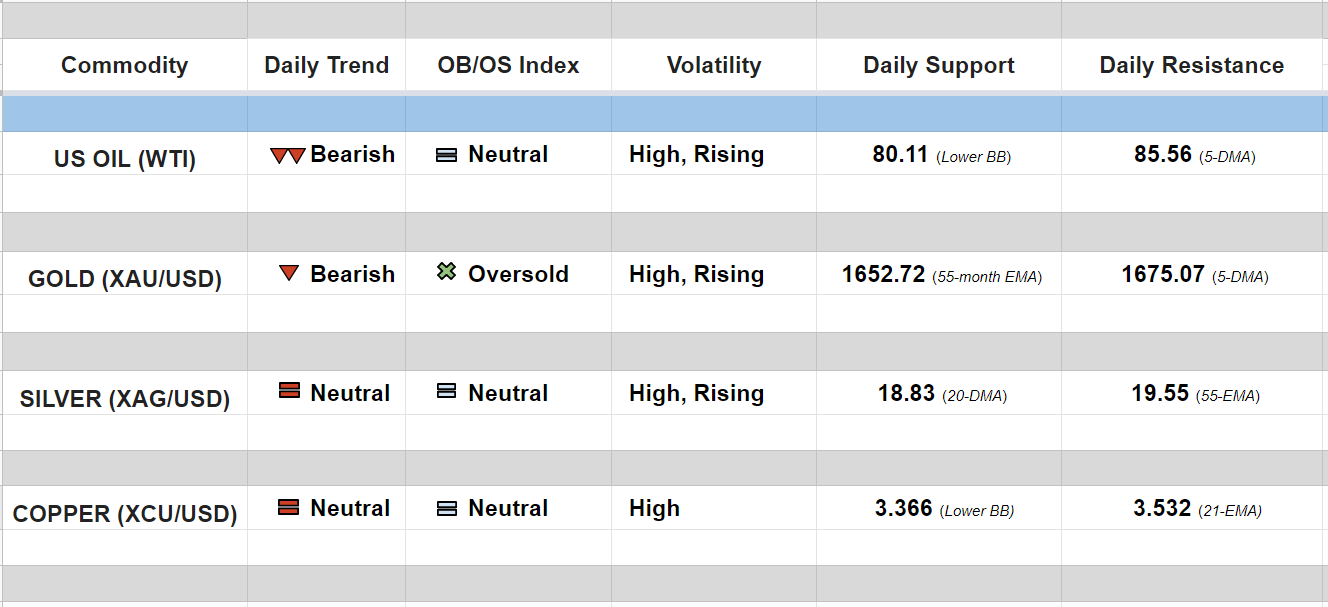Select the Daily Trend header cell
The height and width of the screenshot is (607, 1328).
coord(326,66)
